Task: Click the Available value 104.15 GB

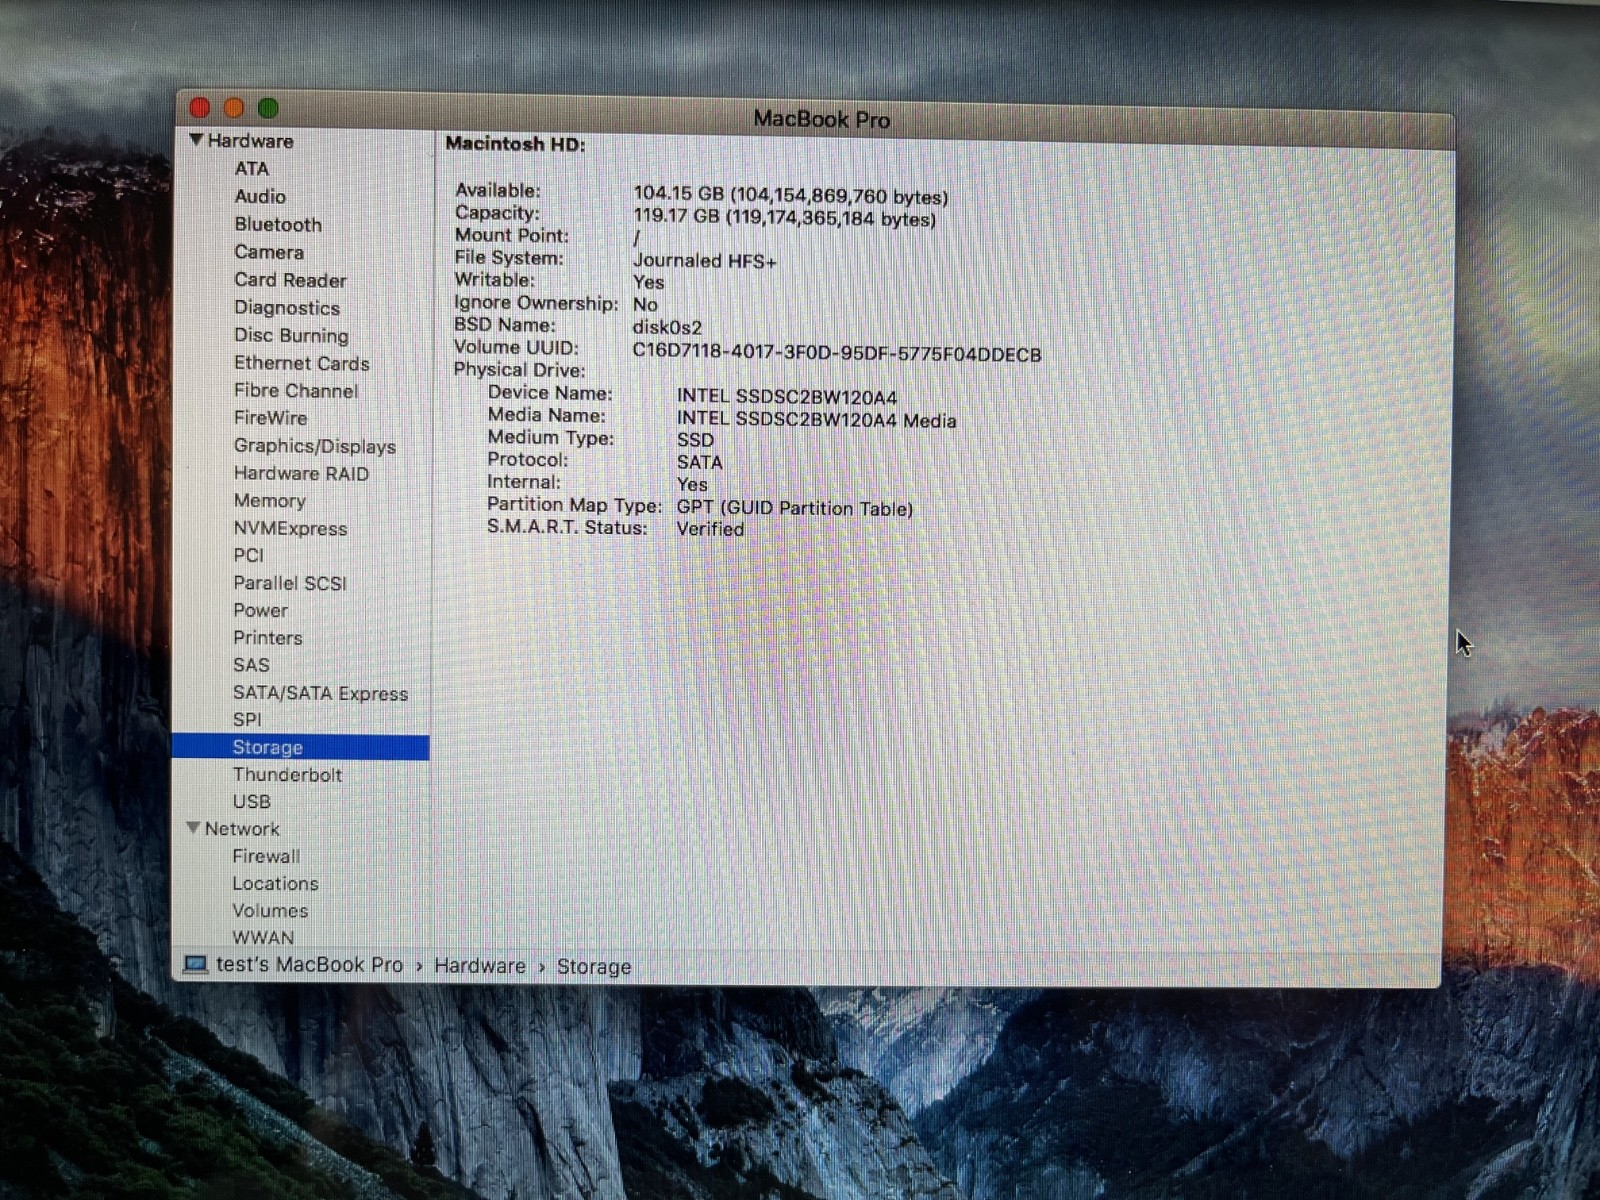Action: click(790, 195)
